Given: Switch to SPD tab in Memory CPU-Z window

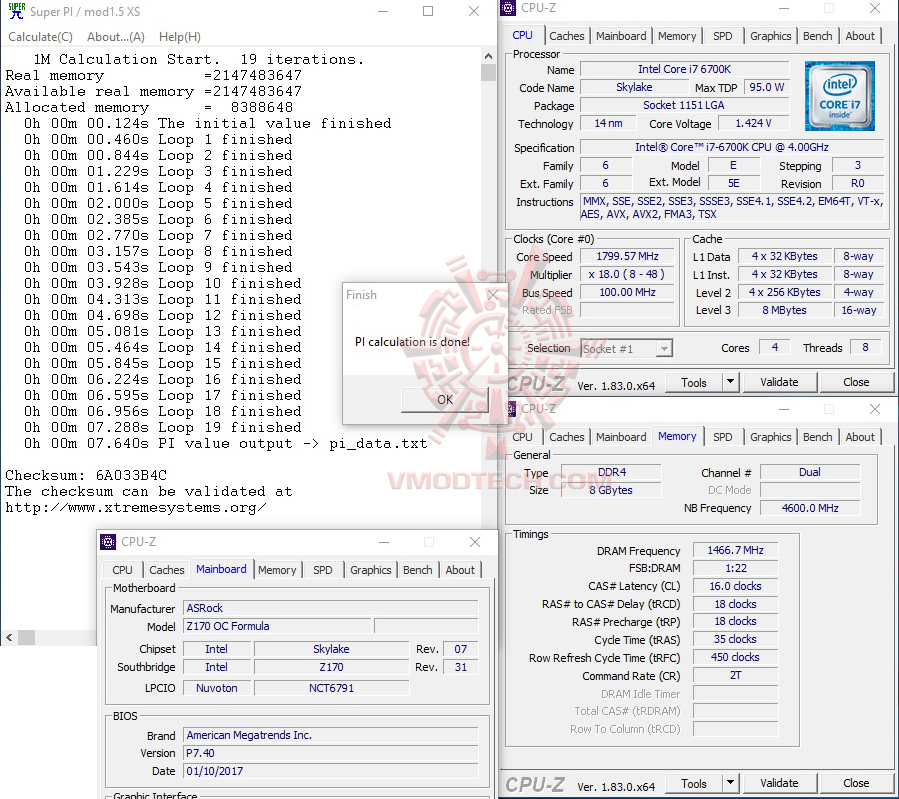Looking at the screenshot, I should pyautogui.click(x=722, y=437).
